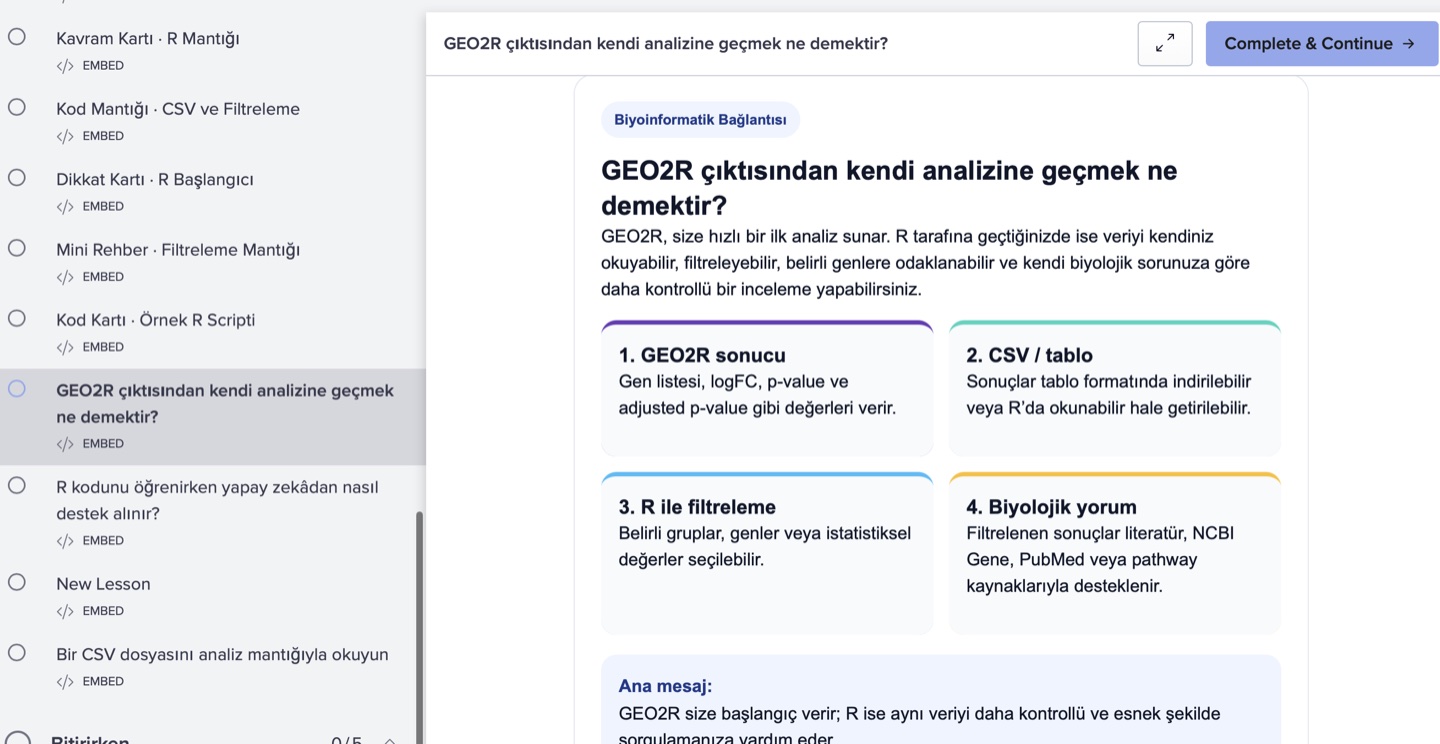Click the 'Ana mesaj:' heading
The height and width of the screenshot is (744, 1440).
click(x=665, y=686)
